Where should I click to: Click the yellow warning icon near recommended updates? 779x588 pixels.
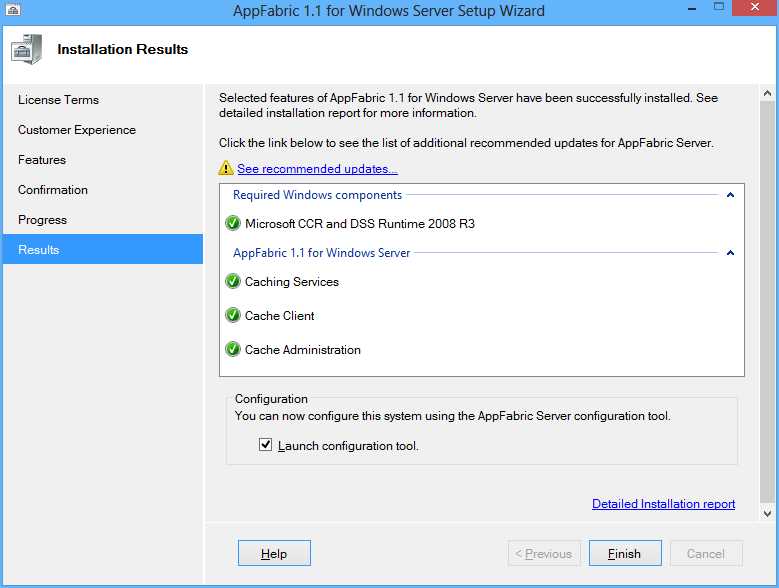226,168
